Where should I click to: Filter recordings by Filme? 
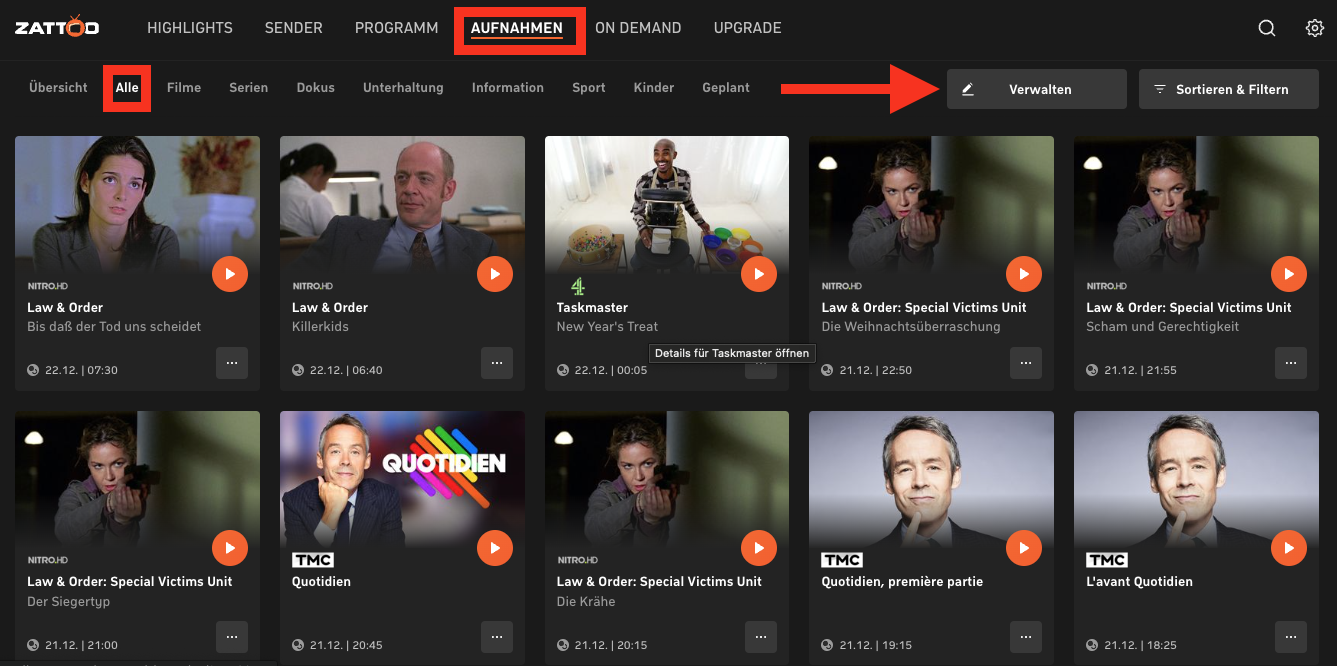click(184, 88)
